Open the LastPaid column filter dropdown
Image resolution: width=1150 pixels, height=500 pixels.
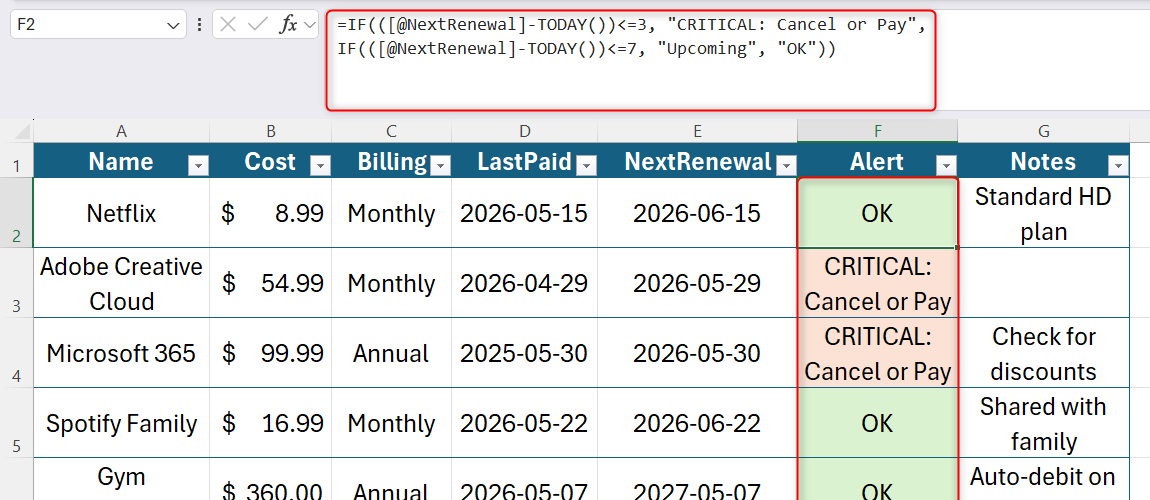point(586,166)
